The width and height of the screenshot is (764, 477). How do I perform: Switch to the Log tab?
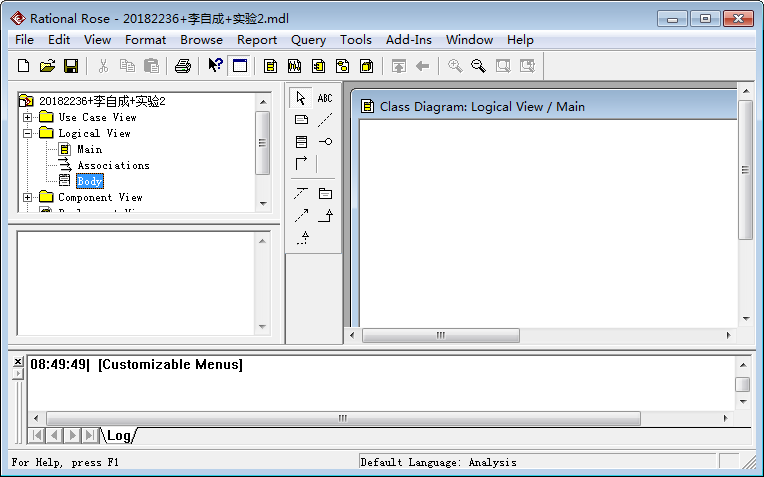pyautogui.click(x=118, y=436)
